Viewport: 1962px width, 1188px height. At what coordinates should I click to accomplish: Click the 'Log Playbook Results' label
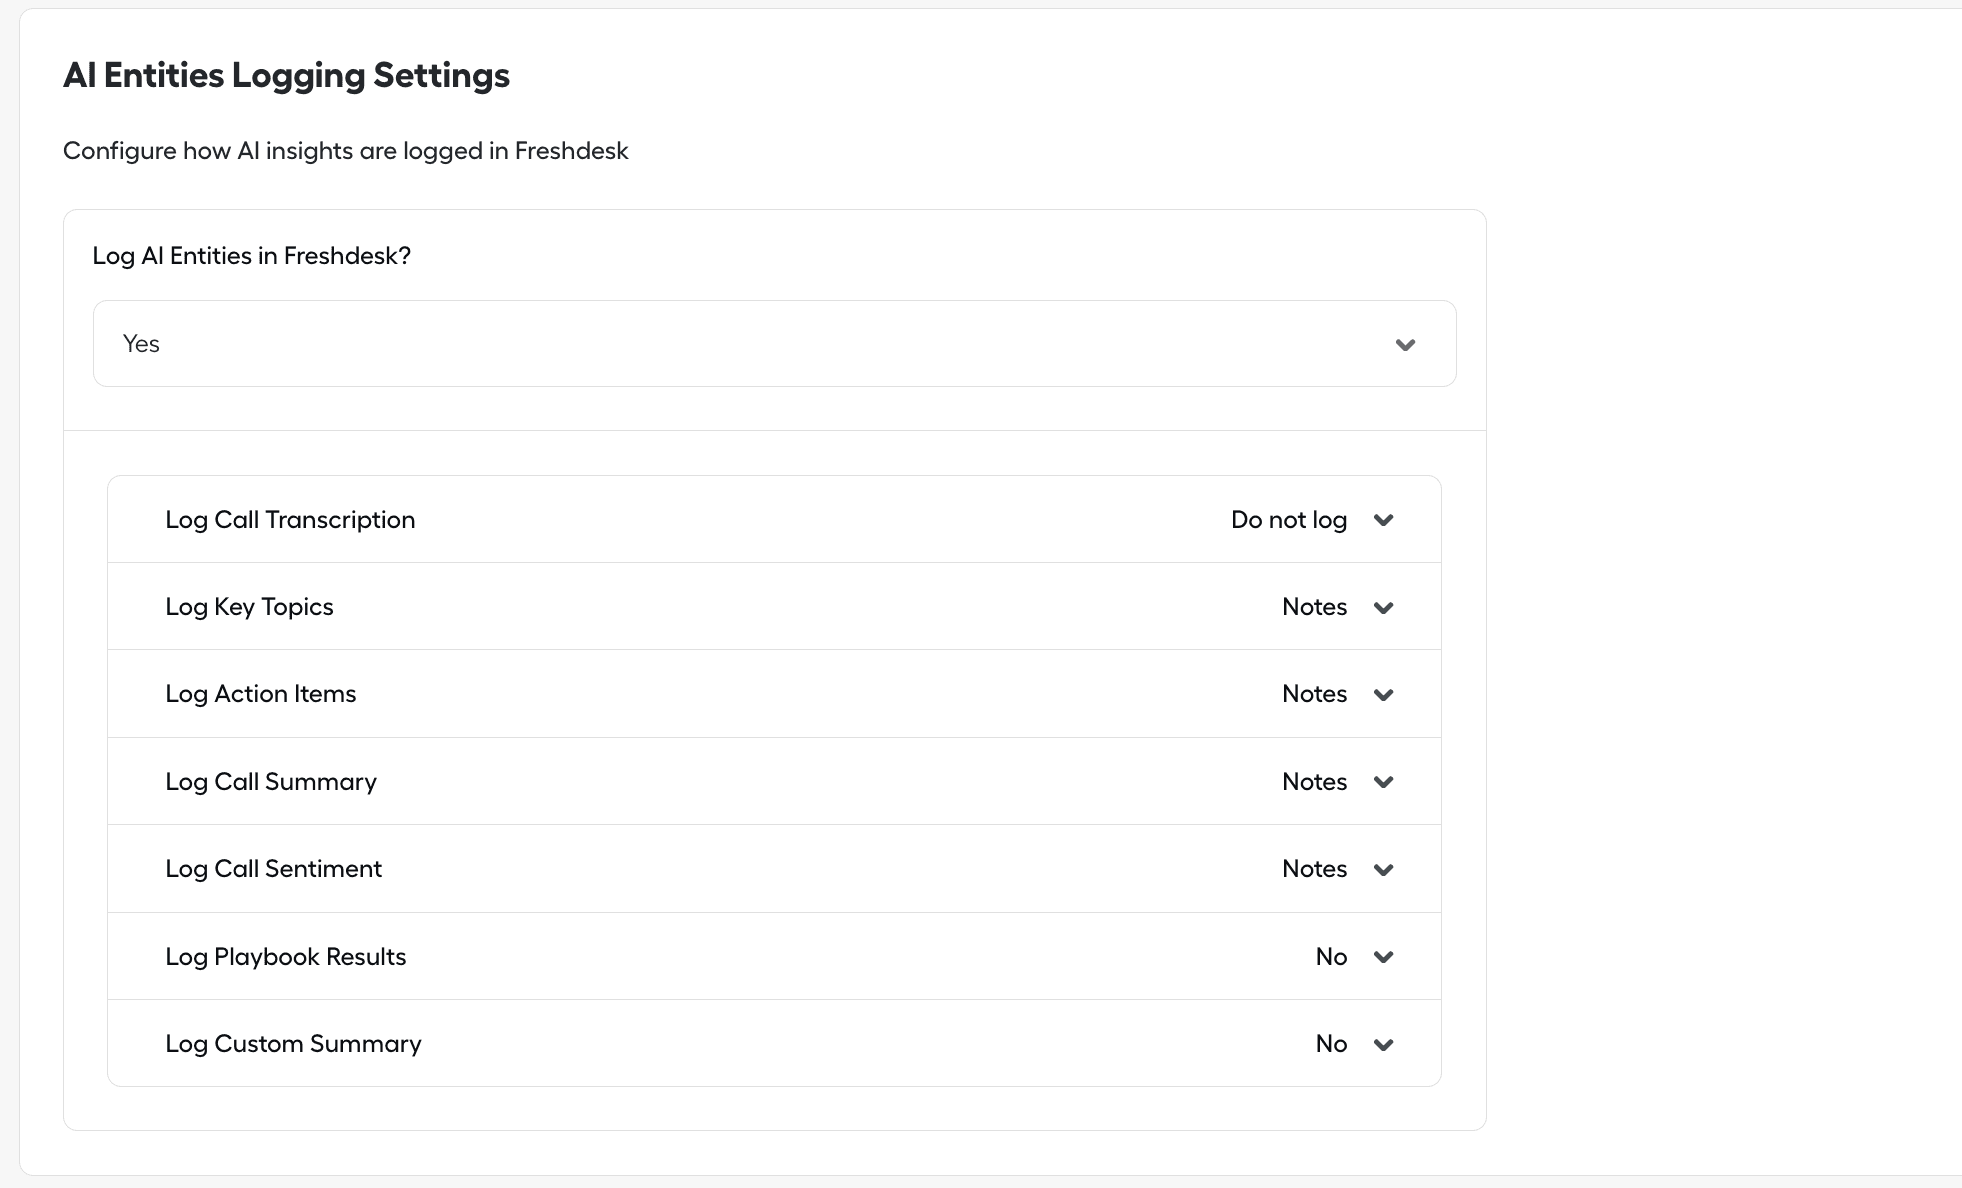point(285,957)
